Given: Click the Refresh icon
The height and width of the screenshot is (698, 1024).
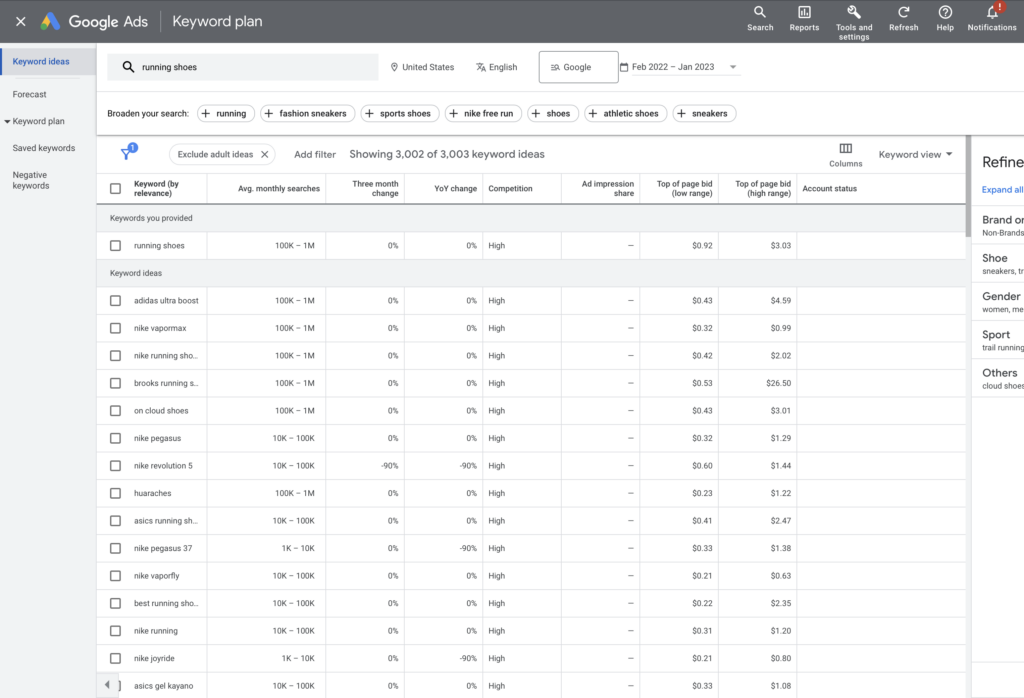Looking at the screenshot, I should pos(904,12).
